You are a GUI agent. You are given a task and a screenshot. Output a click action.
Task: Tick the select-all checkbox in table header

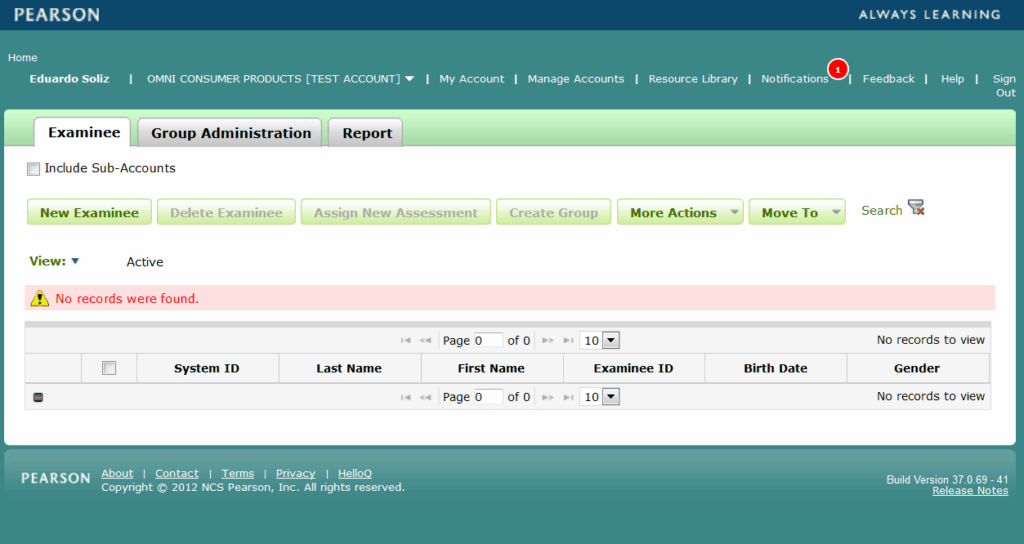point(109,368)
